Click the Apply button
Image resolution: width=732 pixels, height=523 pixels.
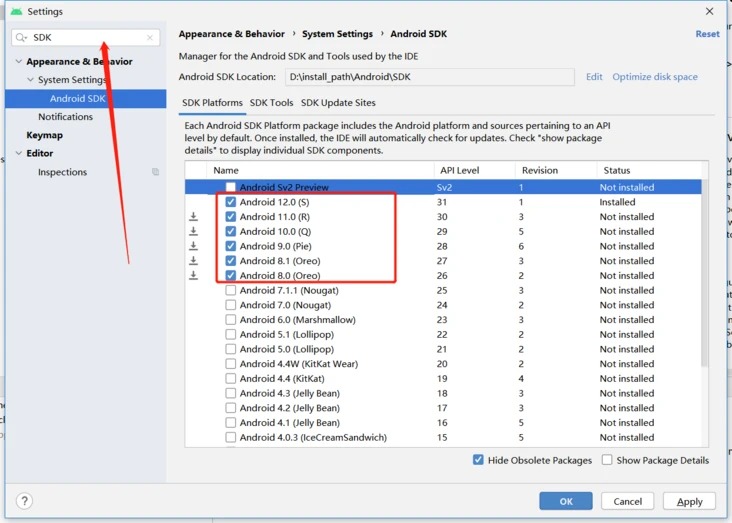(x=689, y=501)
